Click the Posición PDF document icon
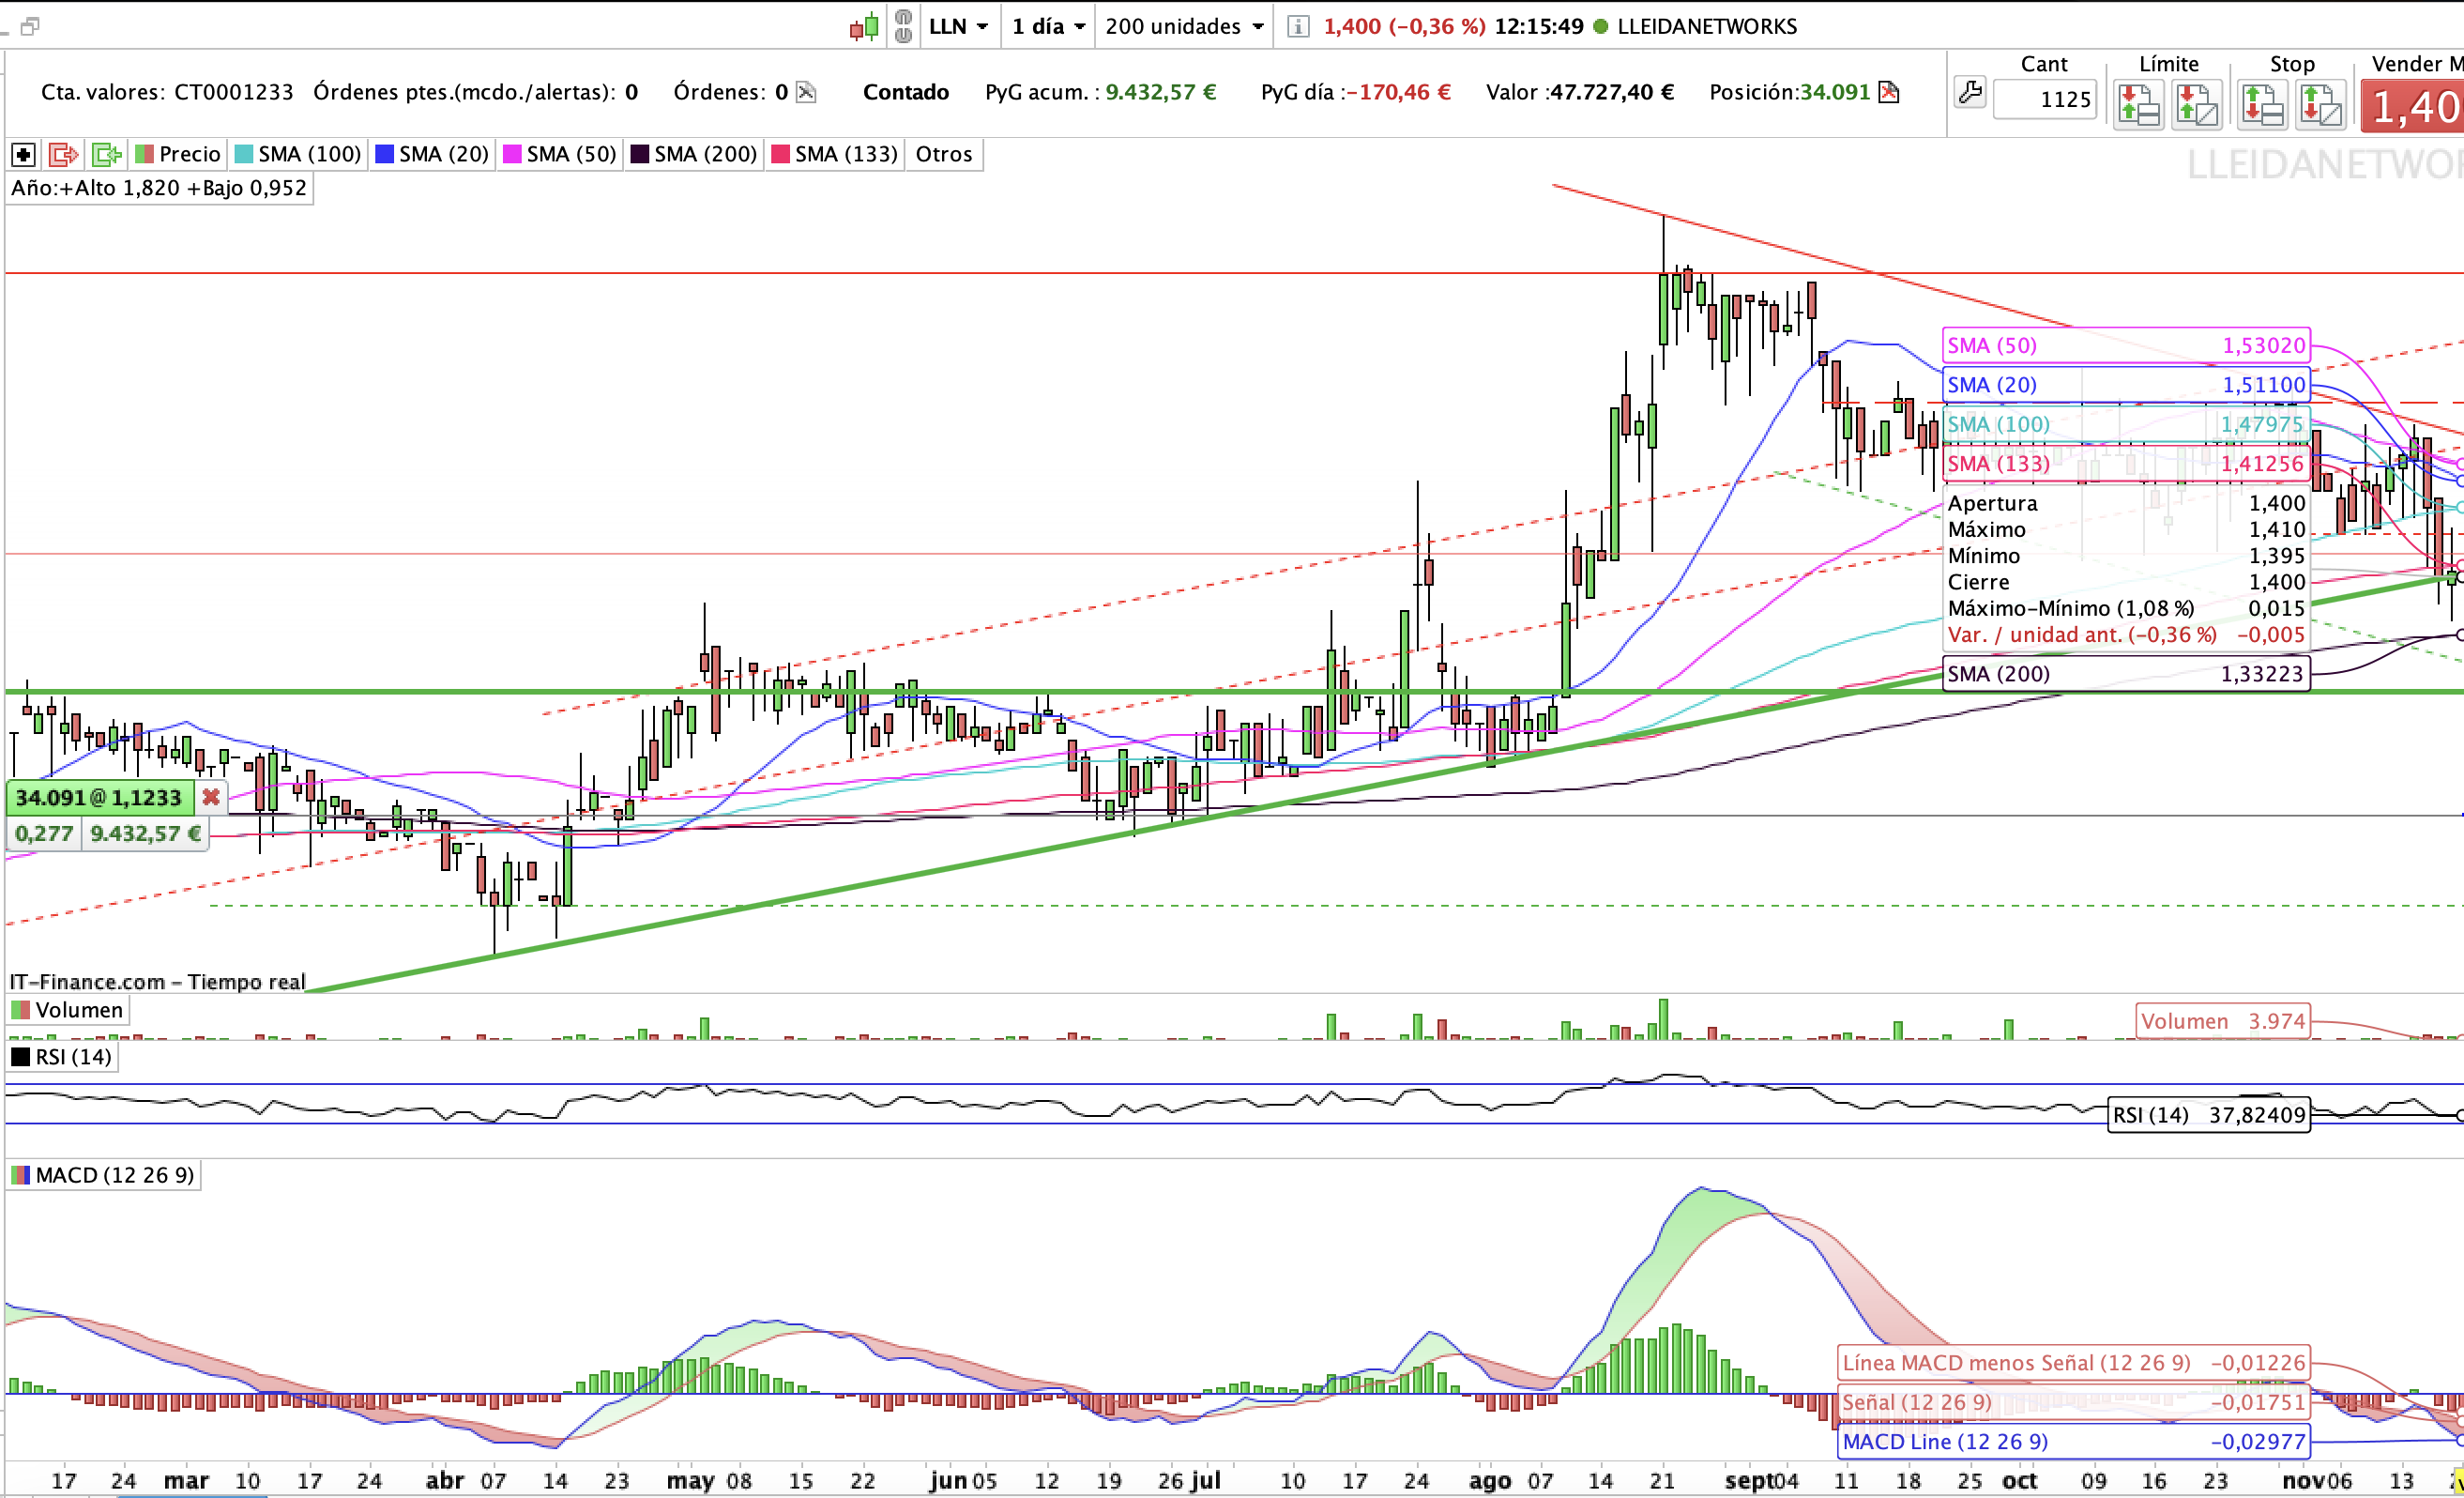2464x1498 pixels. click(x=1888, y=93)
